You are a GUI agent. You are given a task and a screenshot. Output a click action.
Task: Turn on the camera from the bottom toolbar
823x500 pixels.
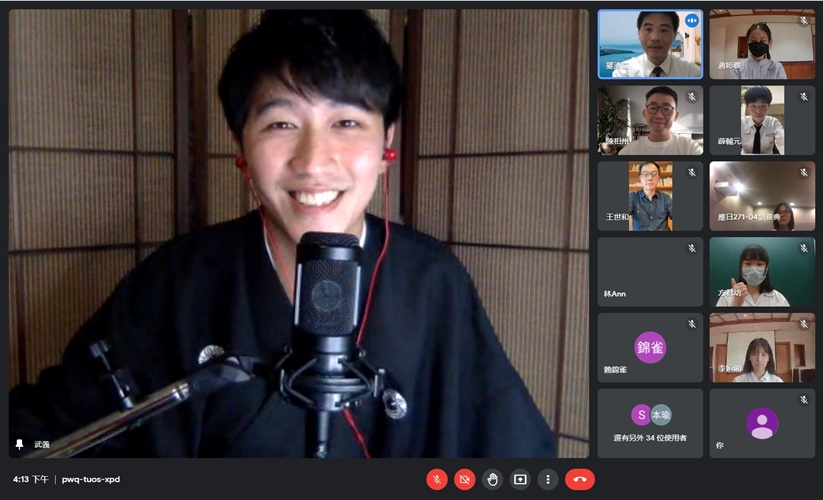coord(464,479)
